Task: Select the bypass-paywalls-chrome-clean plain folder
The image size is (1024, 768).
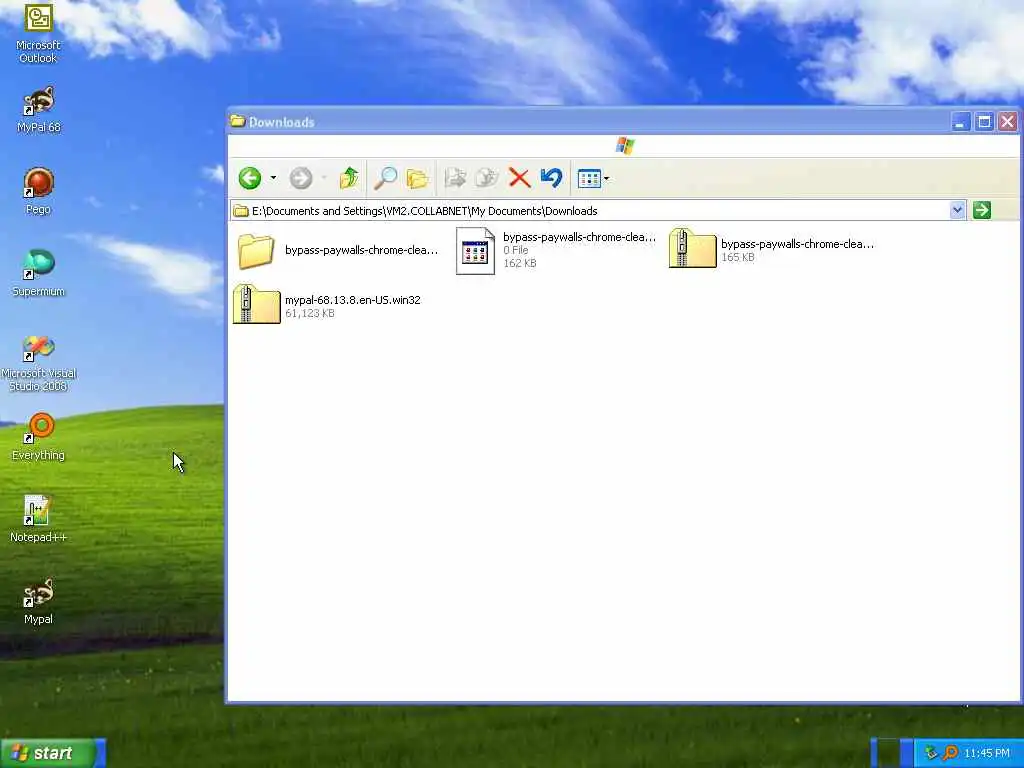Action: click(336, 251)
